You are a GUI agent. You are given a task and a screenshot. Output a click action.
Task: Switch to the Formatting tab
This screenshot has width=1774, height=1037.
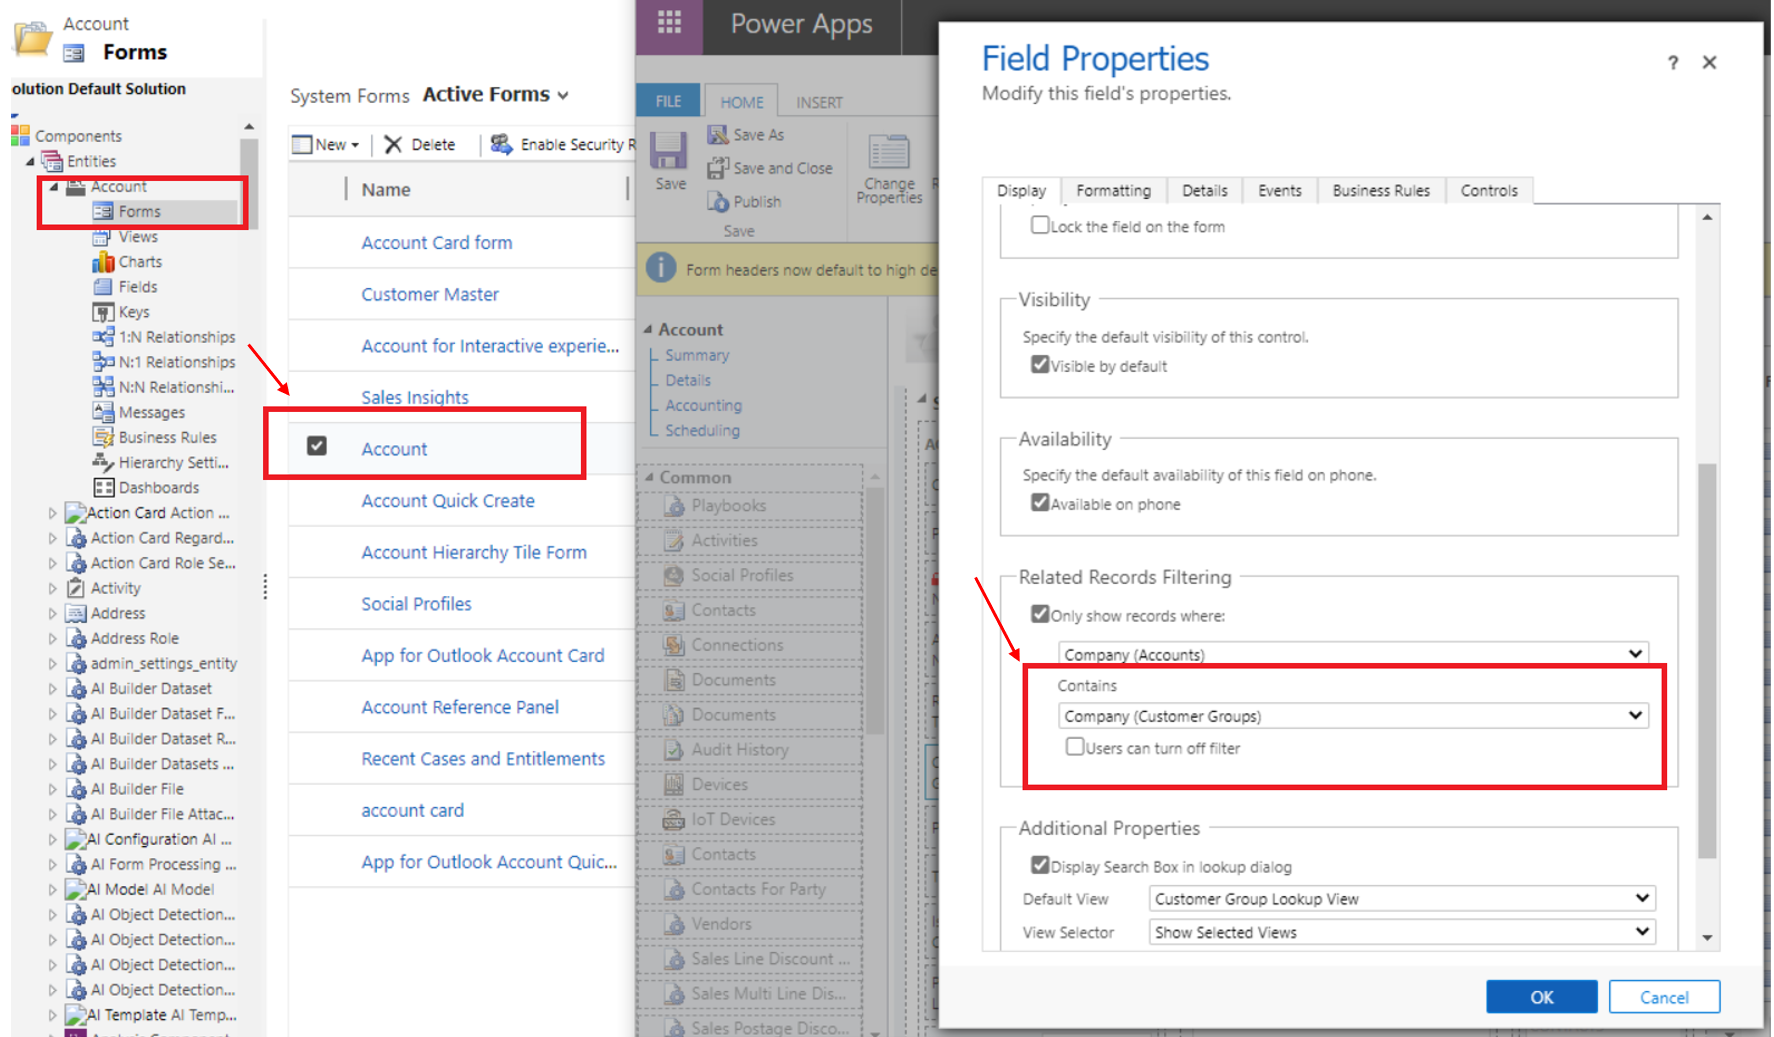point(1113,190)
